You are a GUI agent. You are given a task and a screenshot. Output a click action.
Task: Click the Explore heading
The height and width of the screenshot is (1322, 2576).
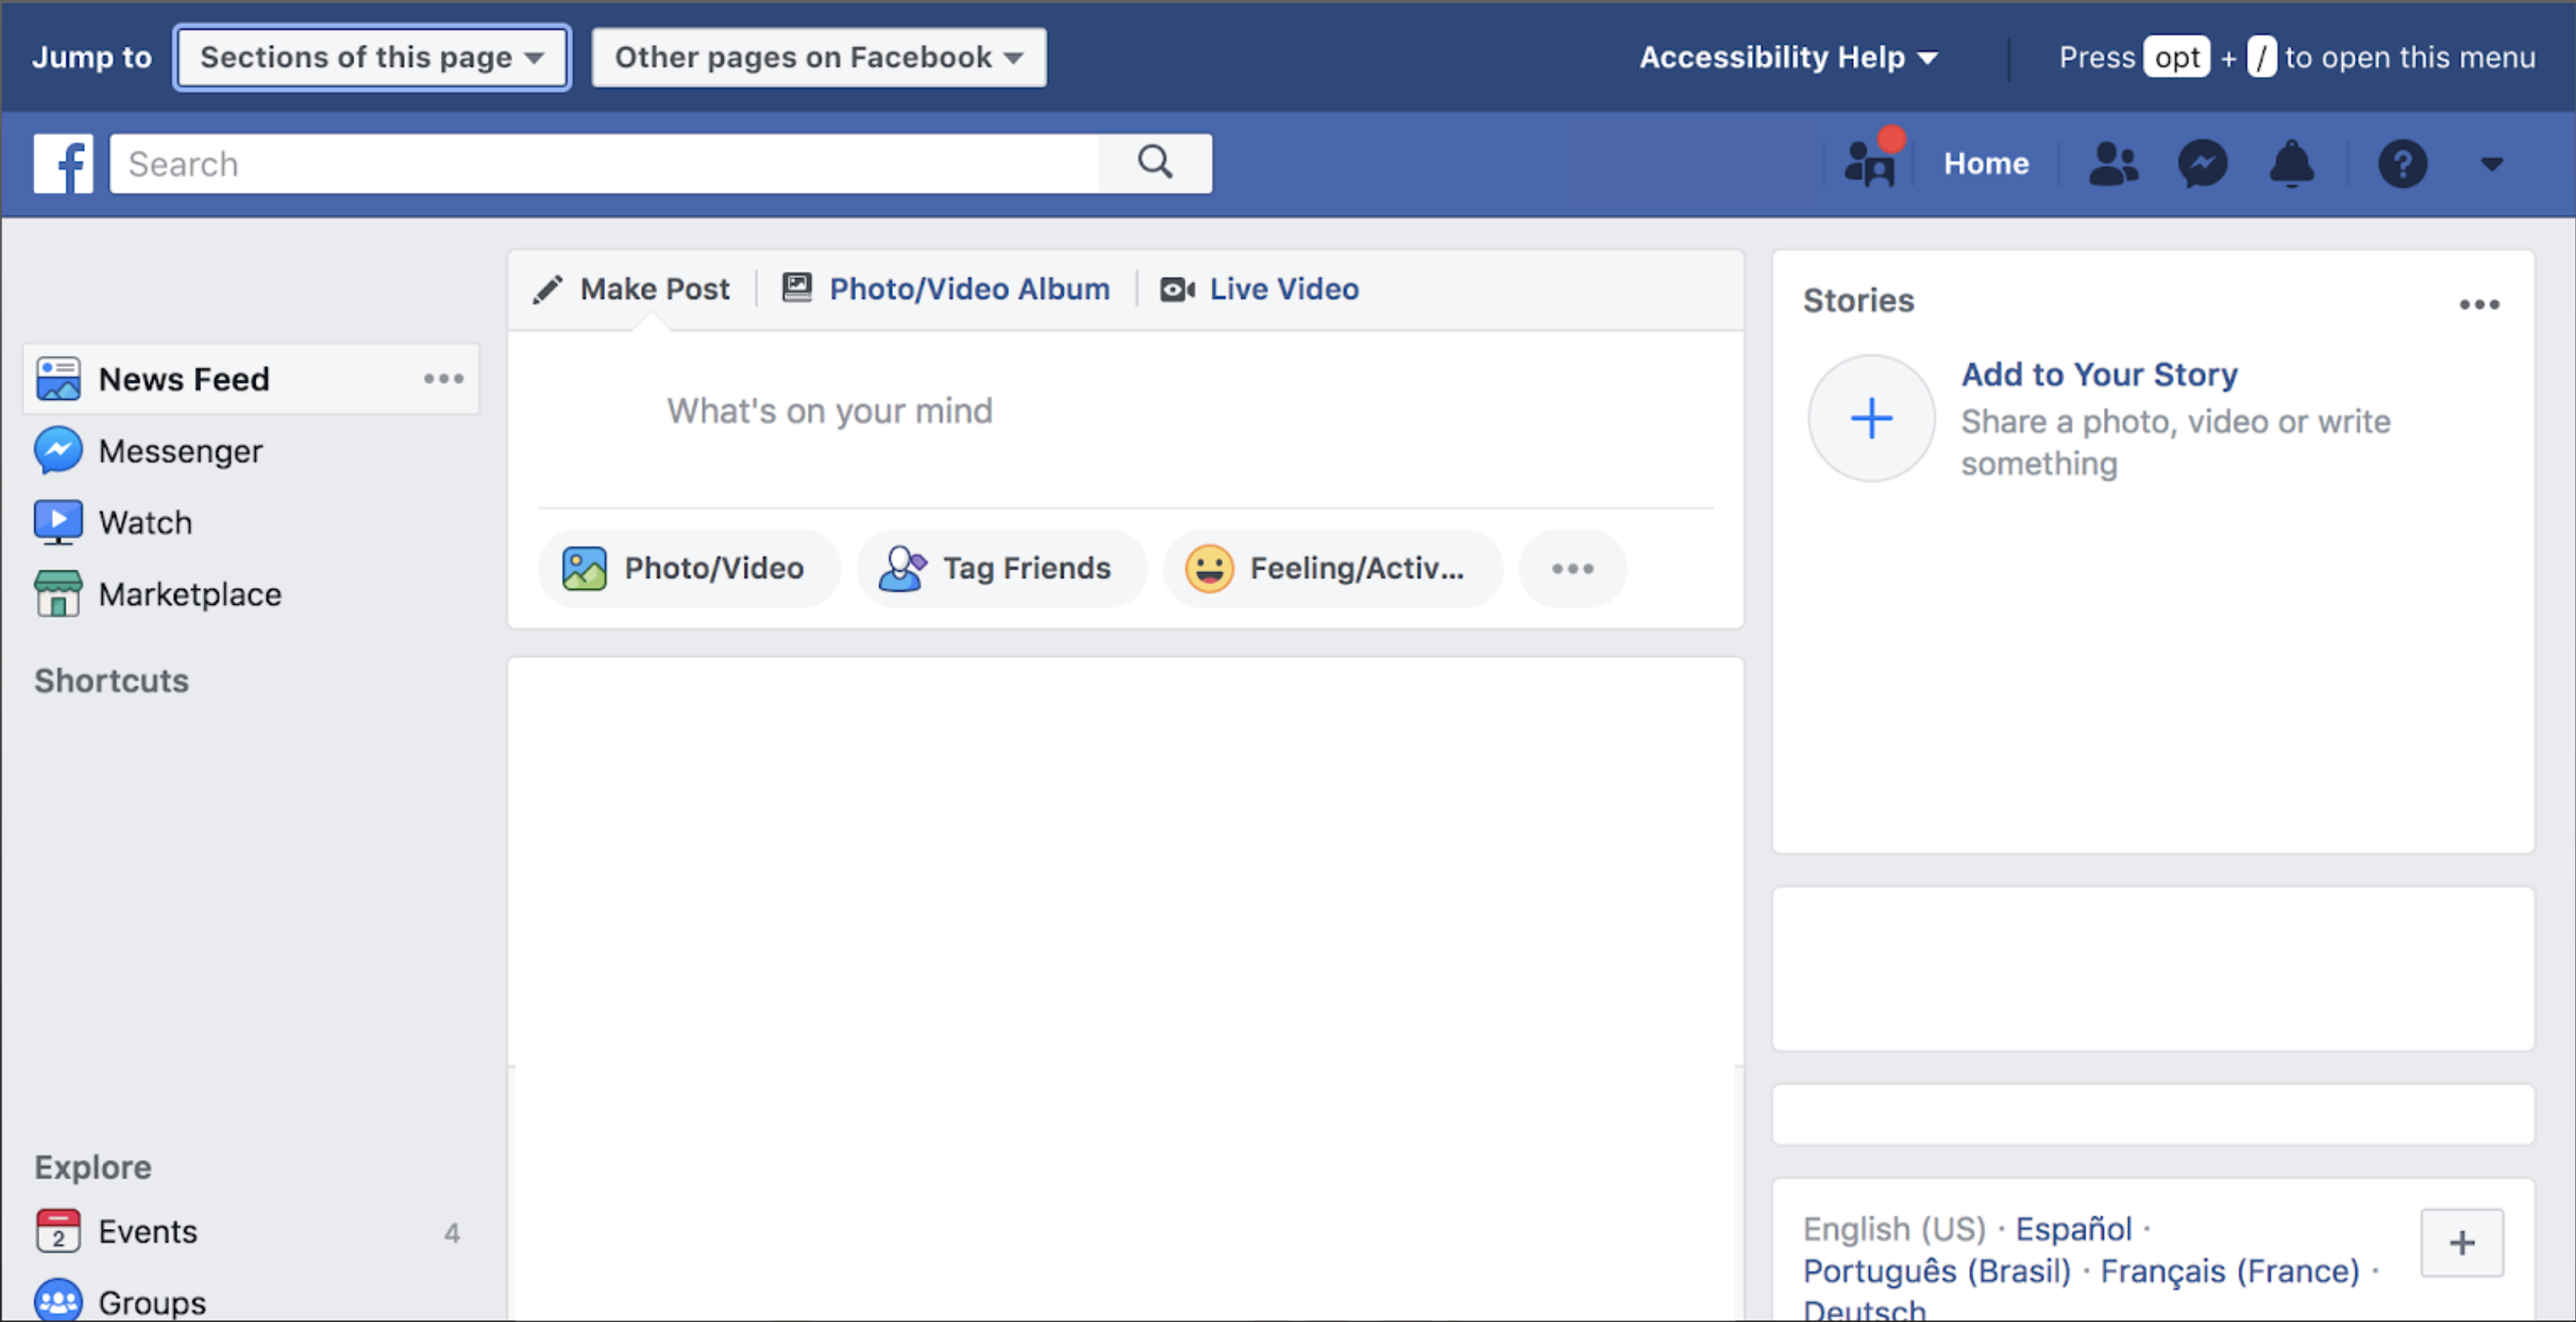tap(93, 1167)
